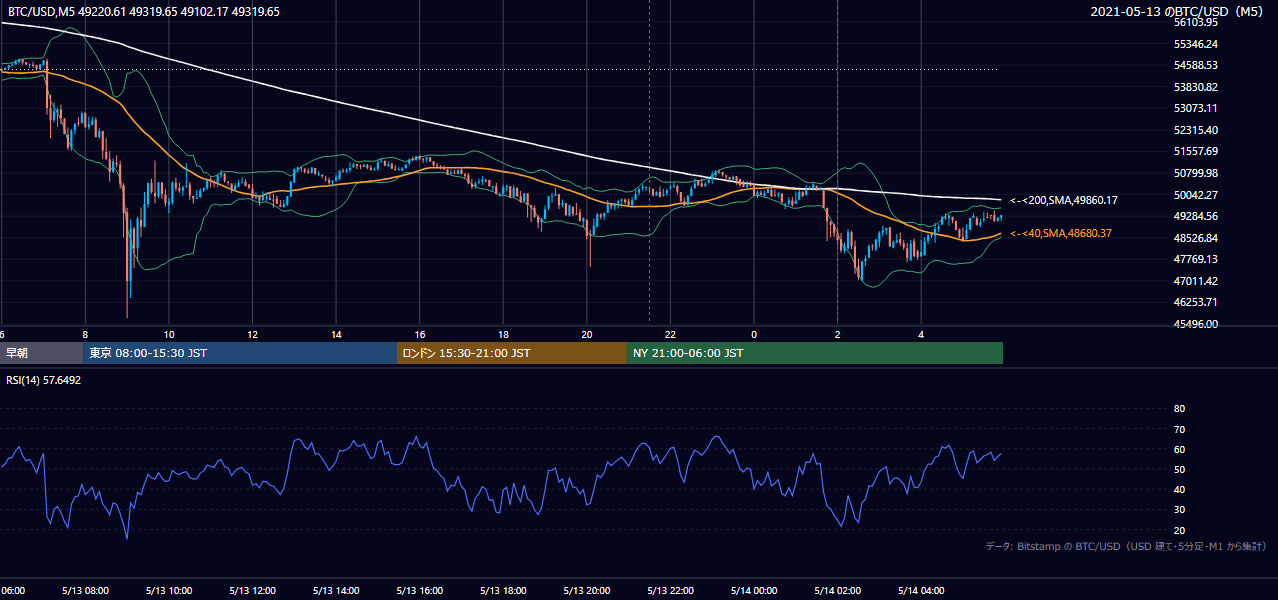Click the RSI scale label 30
Image resolution: width=1278 pixels, height=600 pixels.
tap(1179, 509)
